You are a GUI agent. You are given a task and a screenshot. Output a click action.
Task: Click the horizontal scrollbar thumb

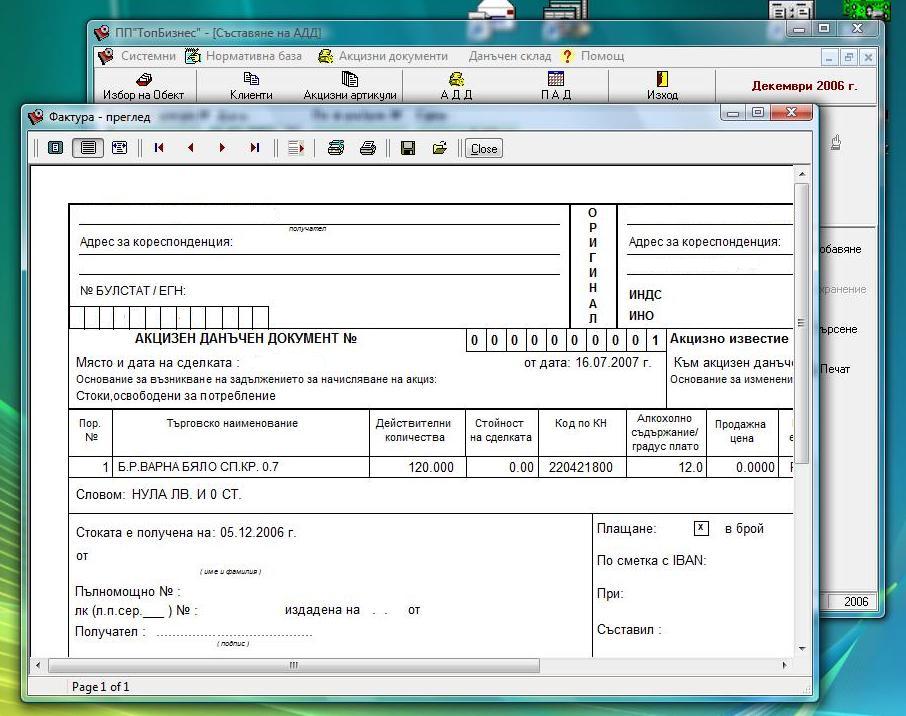tap(294, 665)
